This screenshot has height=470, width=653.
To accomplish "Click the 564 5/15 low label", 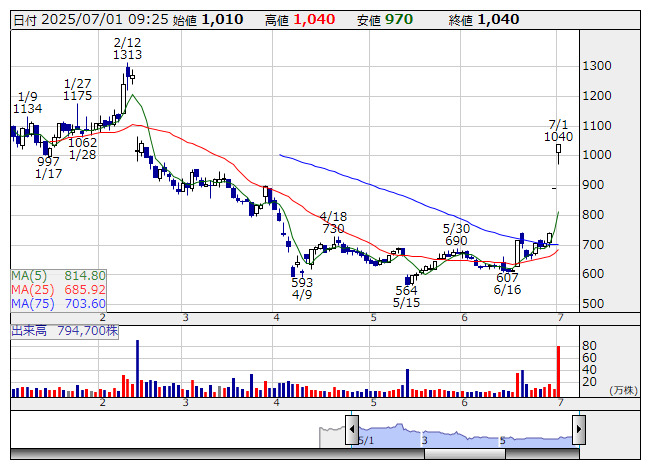I will click(406, 296).
